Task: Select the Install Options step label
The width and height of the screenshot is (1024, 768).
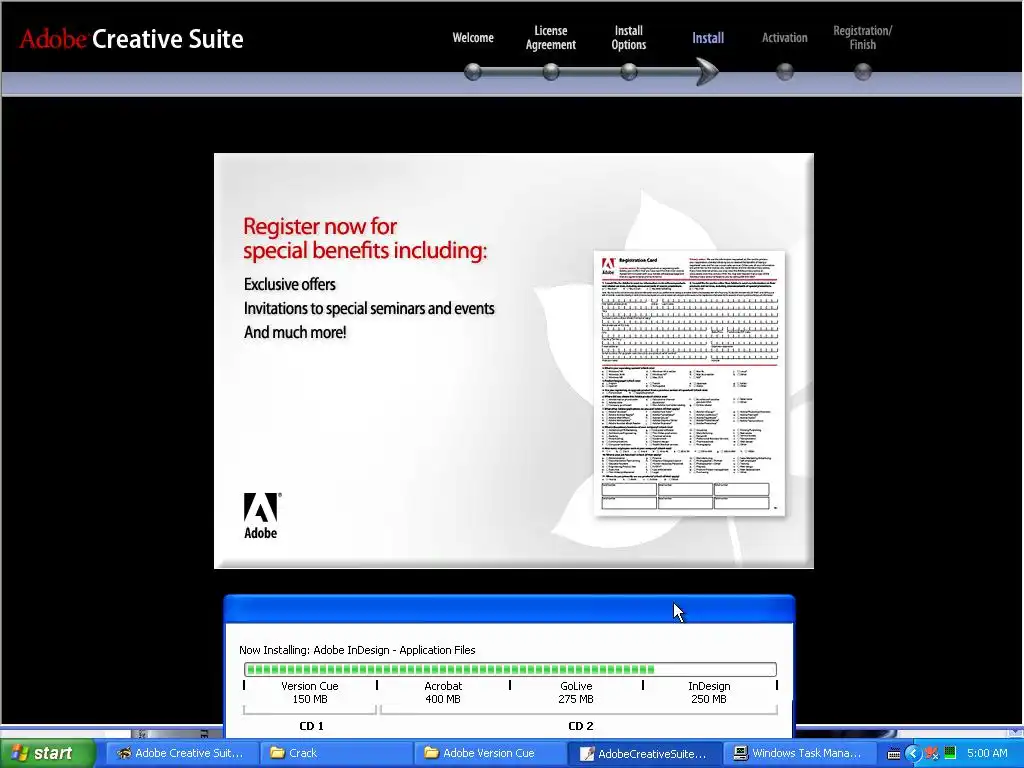Action: 628,38
